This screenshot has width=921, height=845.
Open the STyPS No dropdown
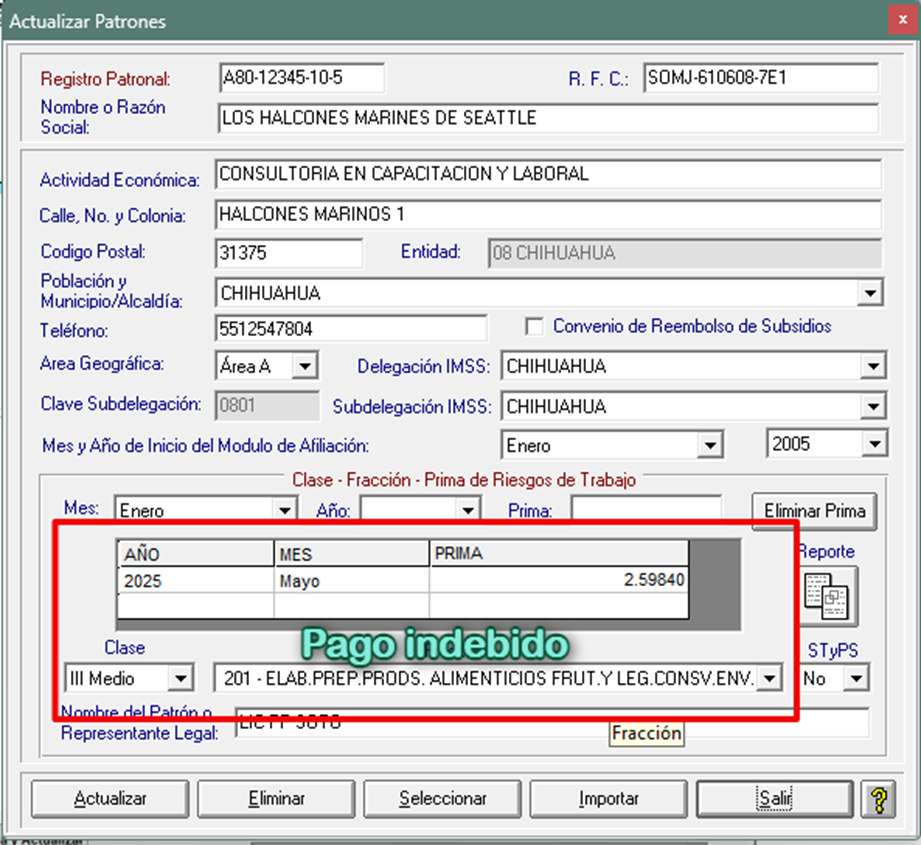click(856, 679)
